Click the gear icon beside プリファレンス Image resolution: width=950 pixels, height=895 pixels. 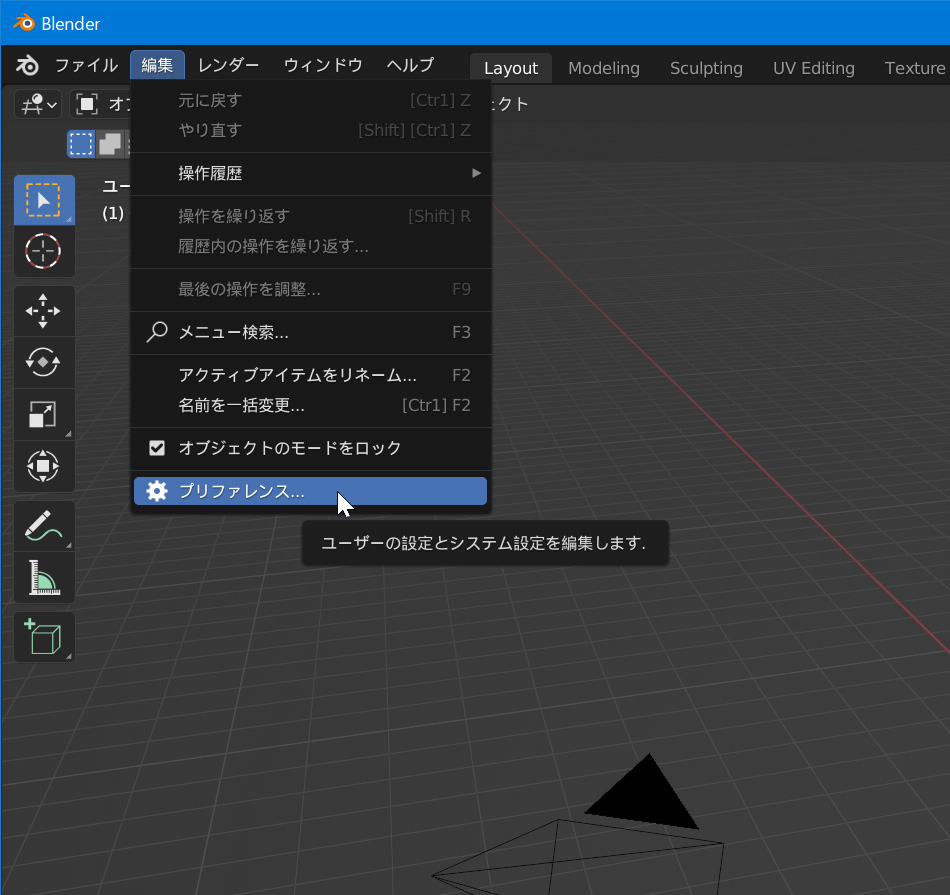[x=157, y=491]
